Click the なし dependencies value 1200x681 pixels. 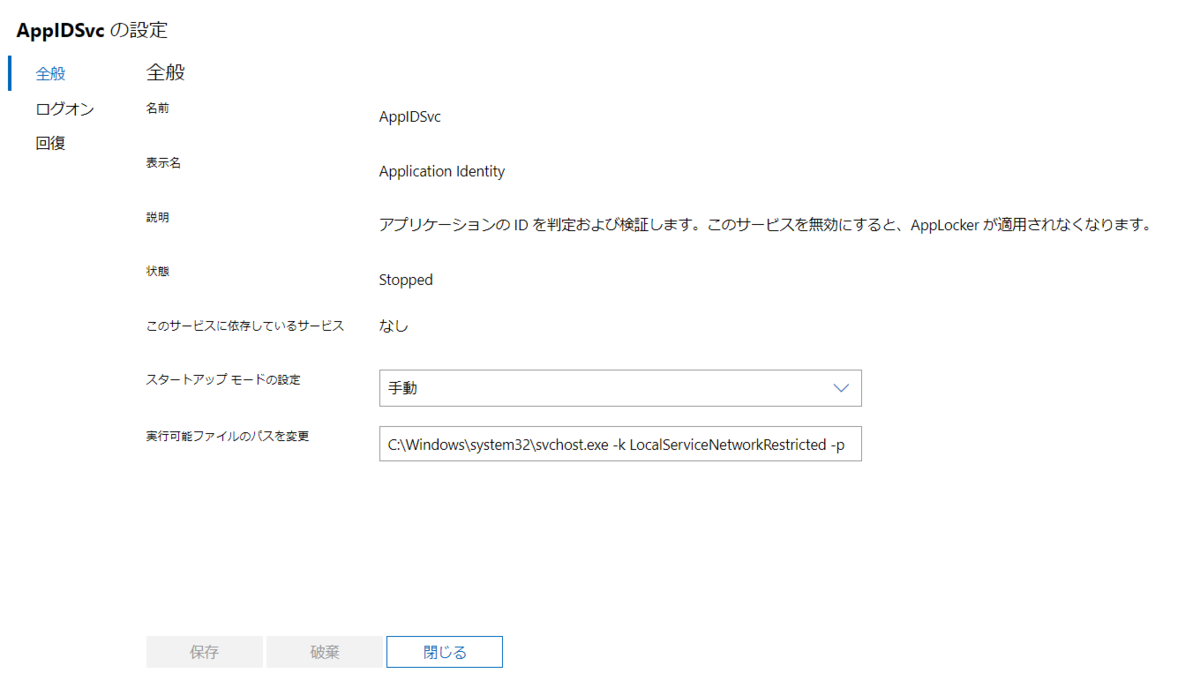tap(390, 324)
